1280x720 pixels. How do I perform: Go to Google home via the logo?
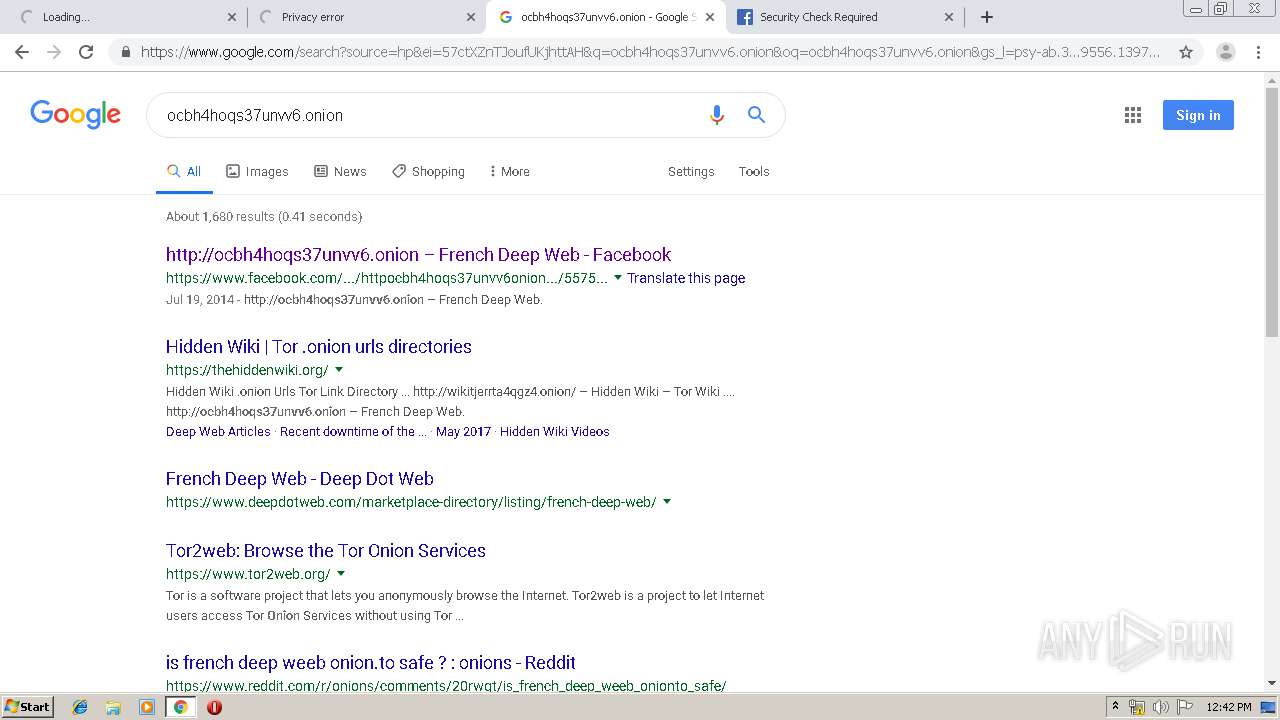pos(76,114)
